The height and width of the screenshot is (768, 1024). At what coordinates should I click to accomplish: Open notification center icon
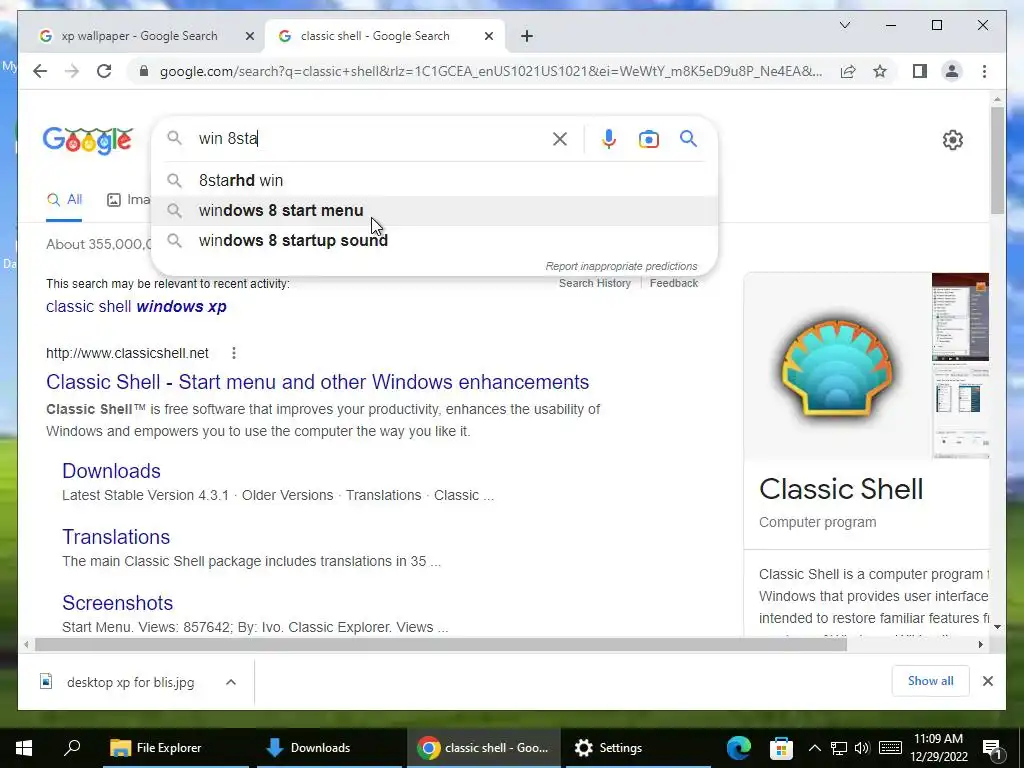coord(992,749)
